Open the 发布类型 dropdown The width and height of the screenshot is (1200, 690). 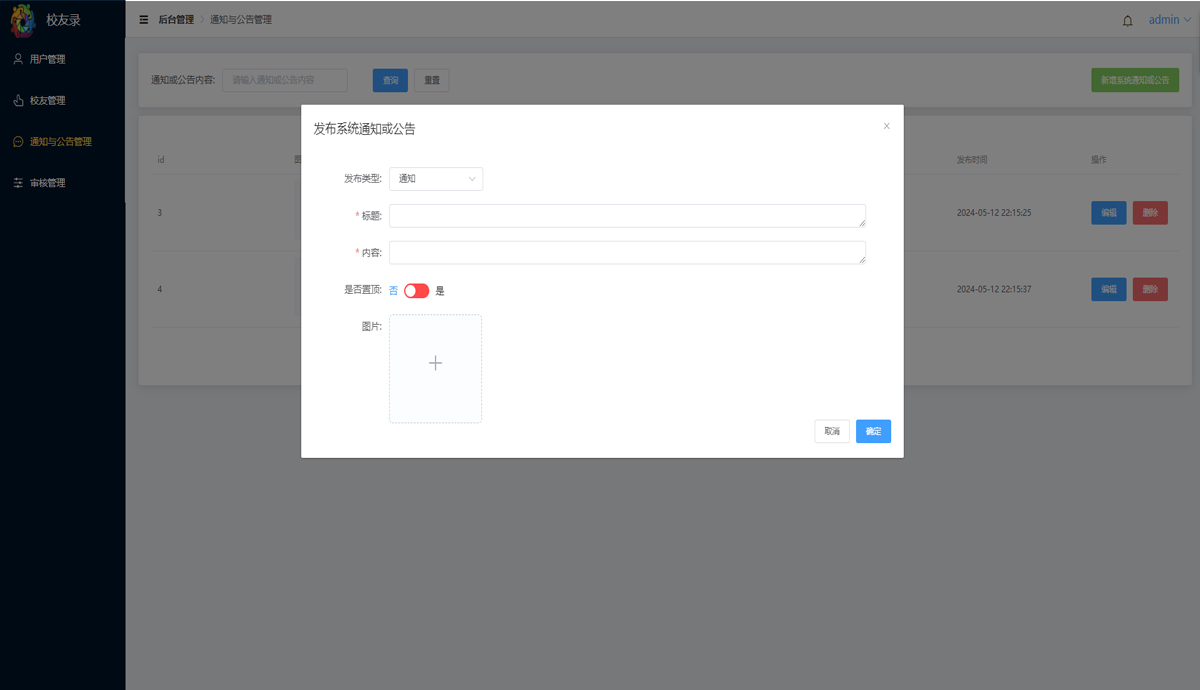tap(435, 179)
